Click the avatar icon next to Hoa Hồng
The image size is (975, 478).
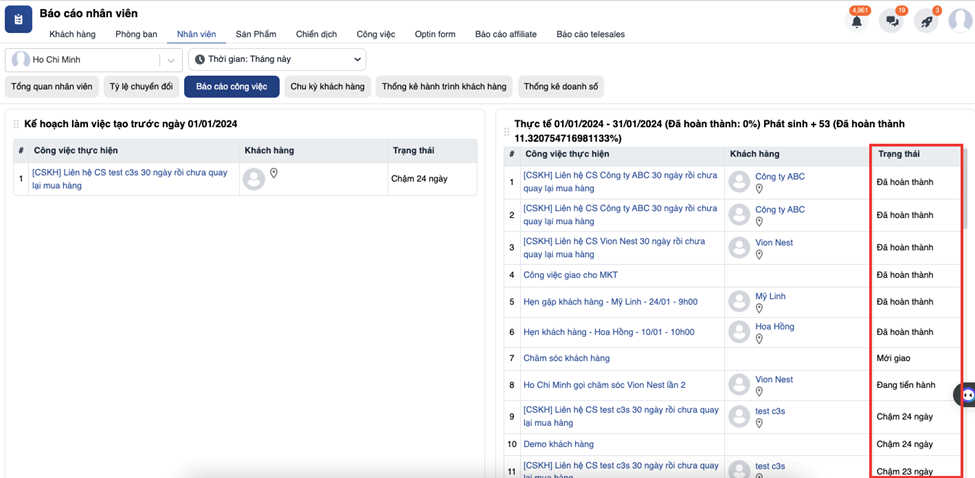[739, 332]
